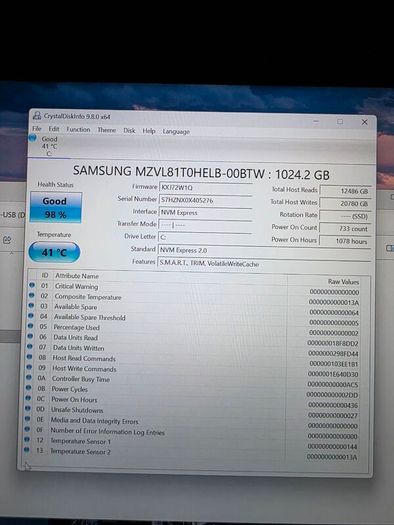The width and height of the screenshot is (394, 525).
Task: Open the Function menu
Action: 78,129
